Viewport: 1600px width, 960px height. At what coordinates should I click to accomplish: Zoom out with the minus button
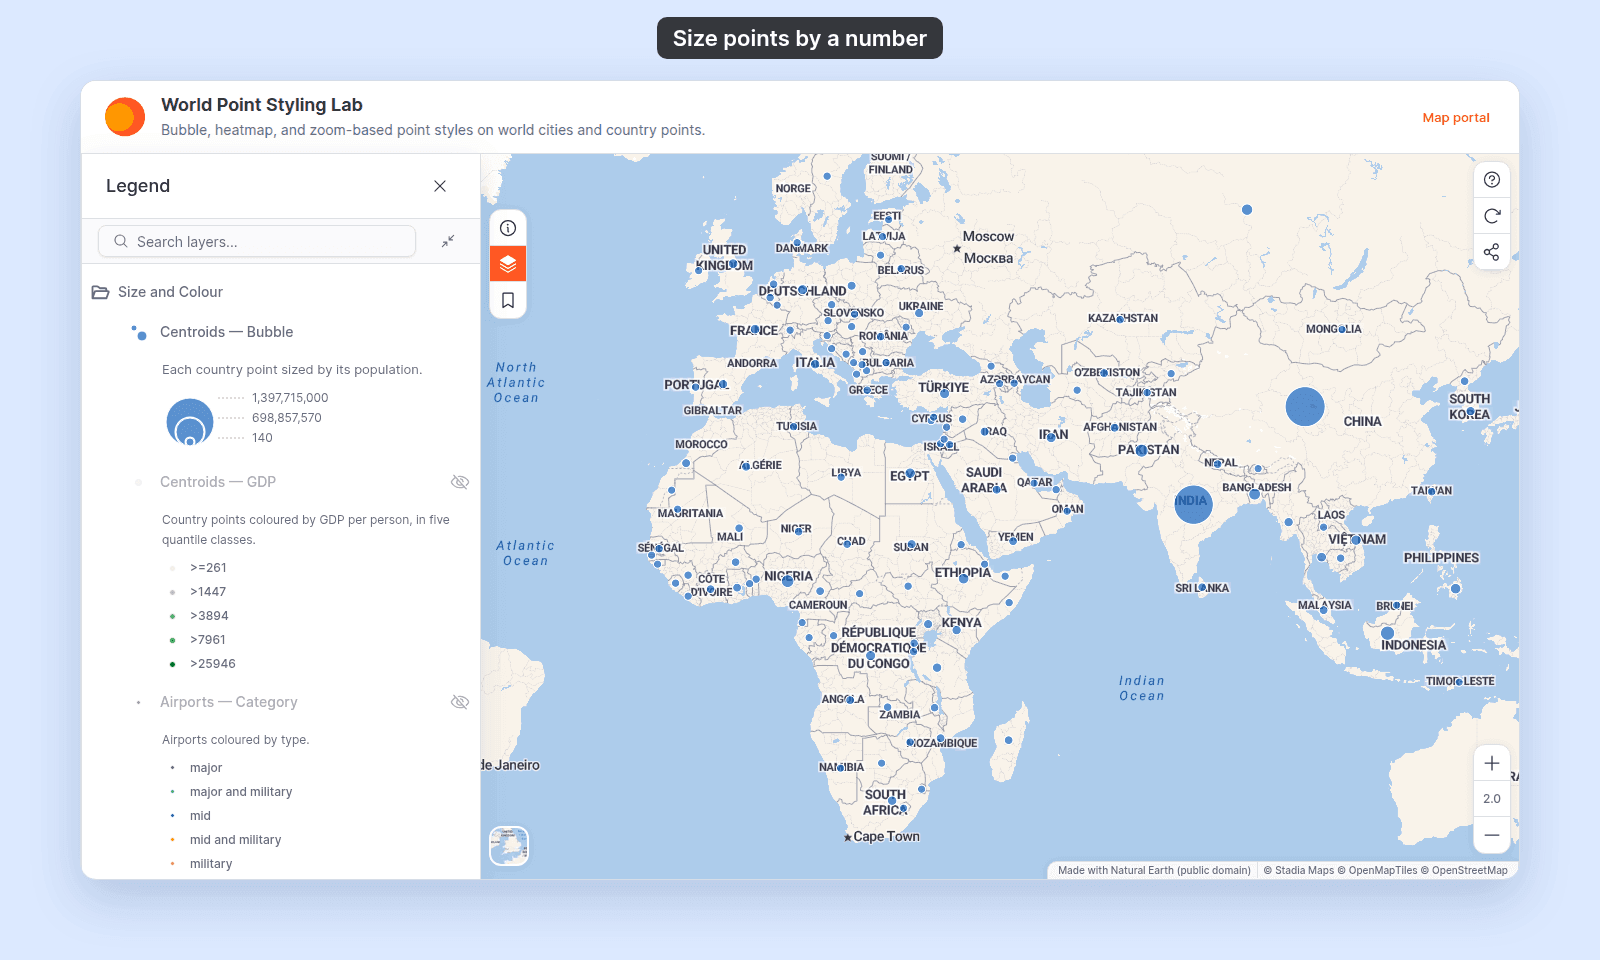(1492, 835)
